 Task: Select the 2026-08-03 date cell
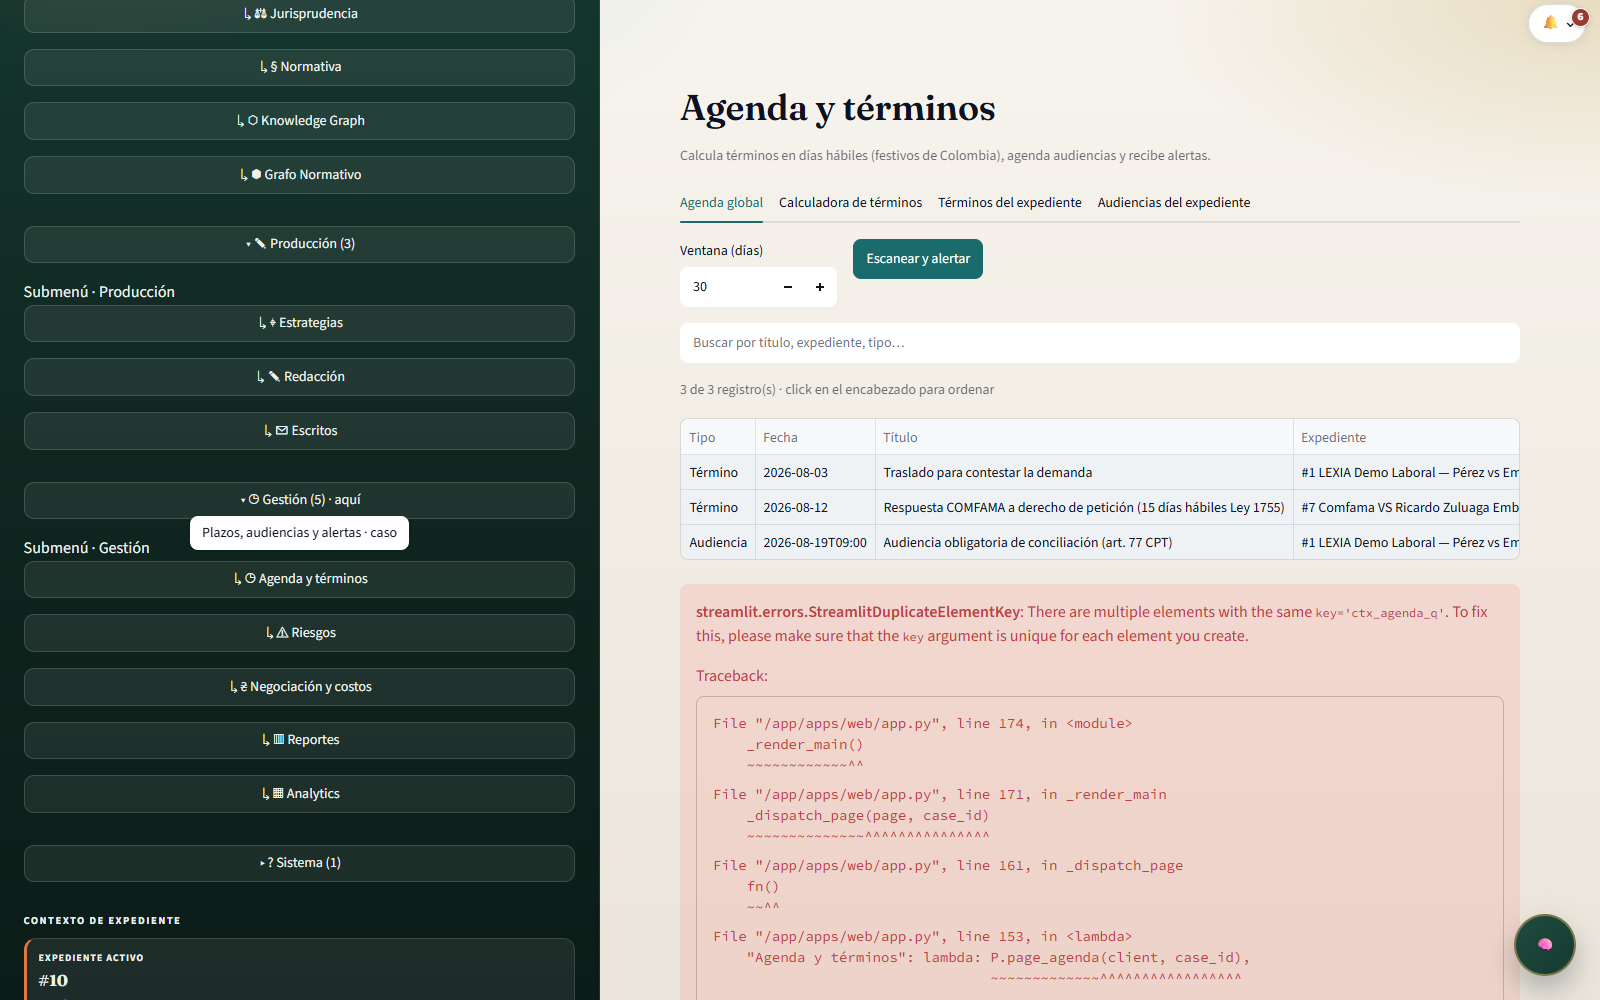coord(815,473)
